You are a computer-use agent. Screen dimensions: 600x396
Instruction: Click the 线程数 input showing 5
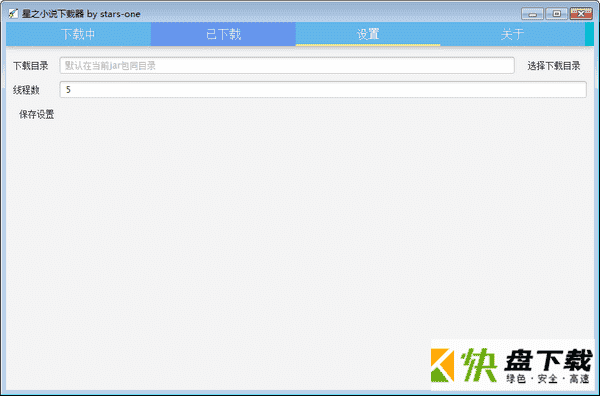point(323,90)
